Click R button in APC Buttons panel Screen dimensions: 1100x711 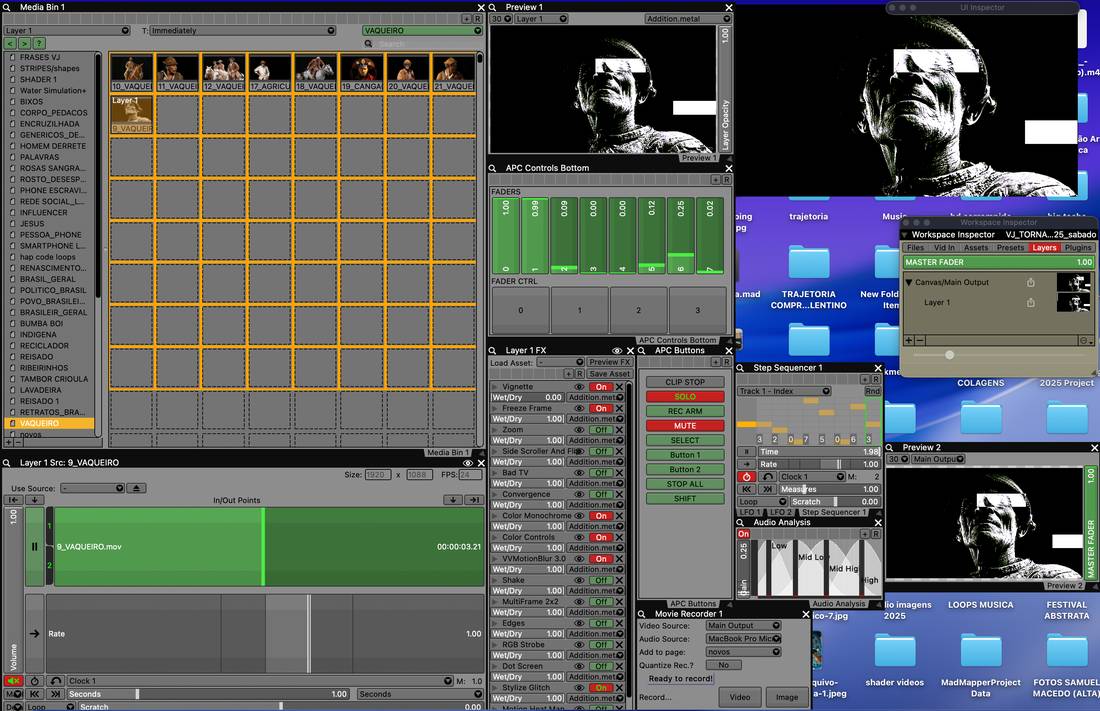[727, 361]
